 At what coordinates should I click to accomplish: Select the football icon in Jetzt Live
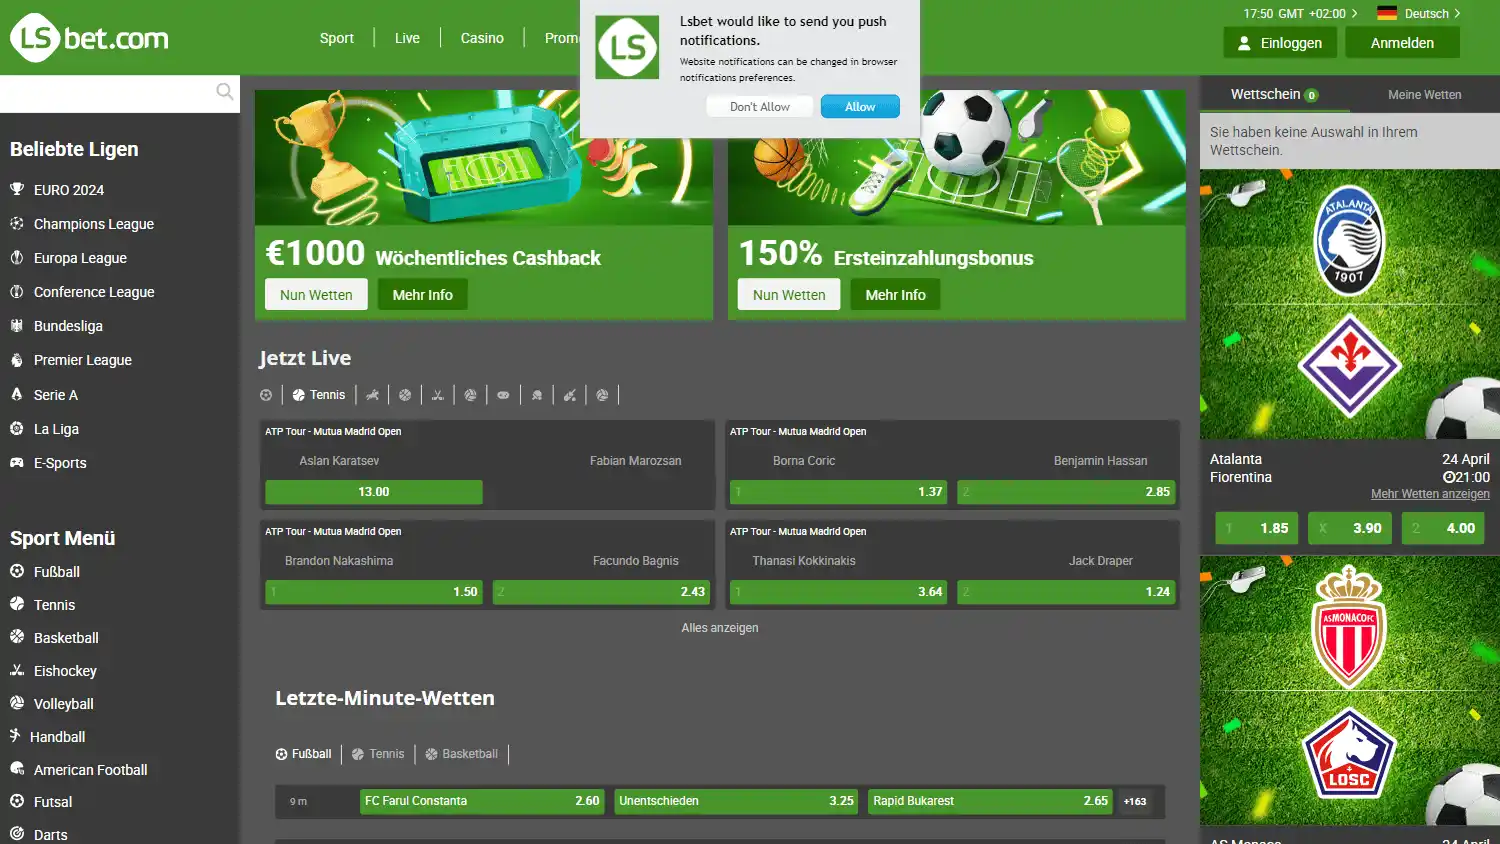click(266, 395)
